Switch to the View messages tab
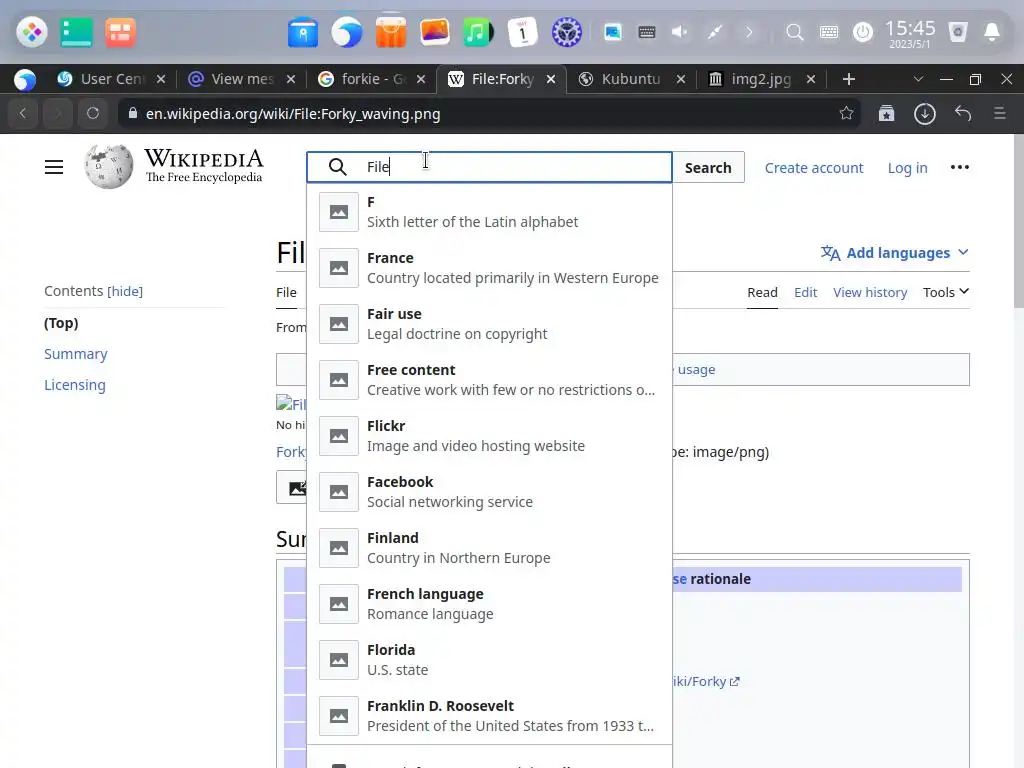Screen dimensions: 1024x768 [241, 79]
